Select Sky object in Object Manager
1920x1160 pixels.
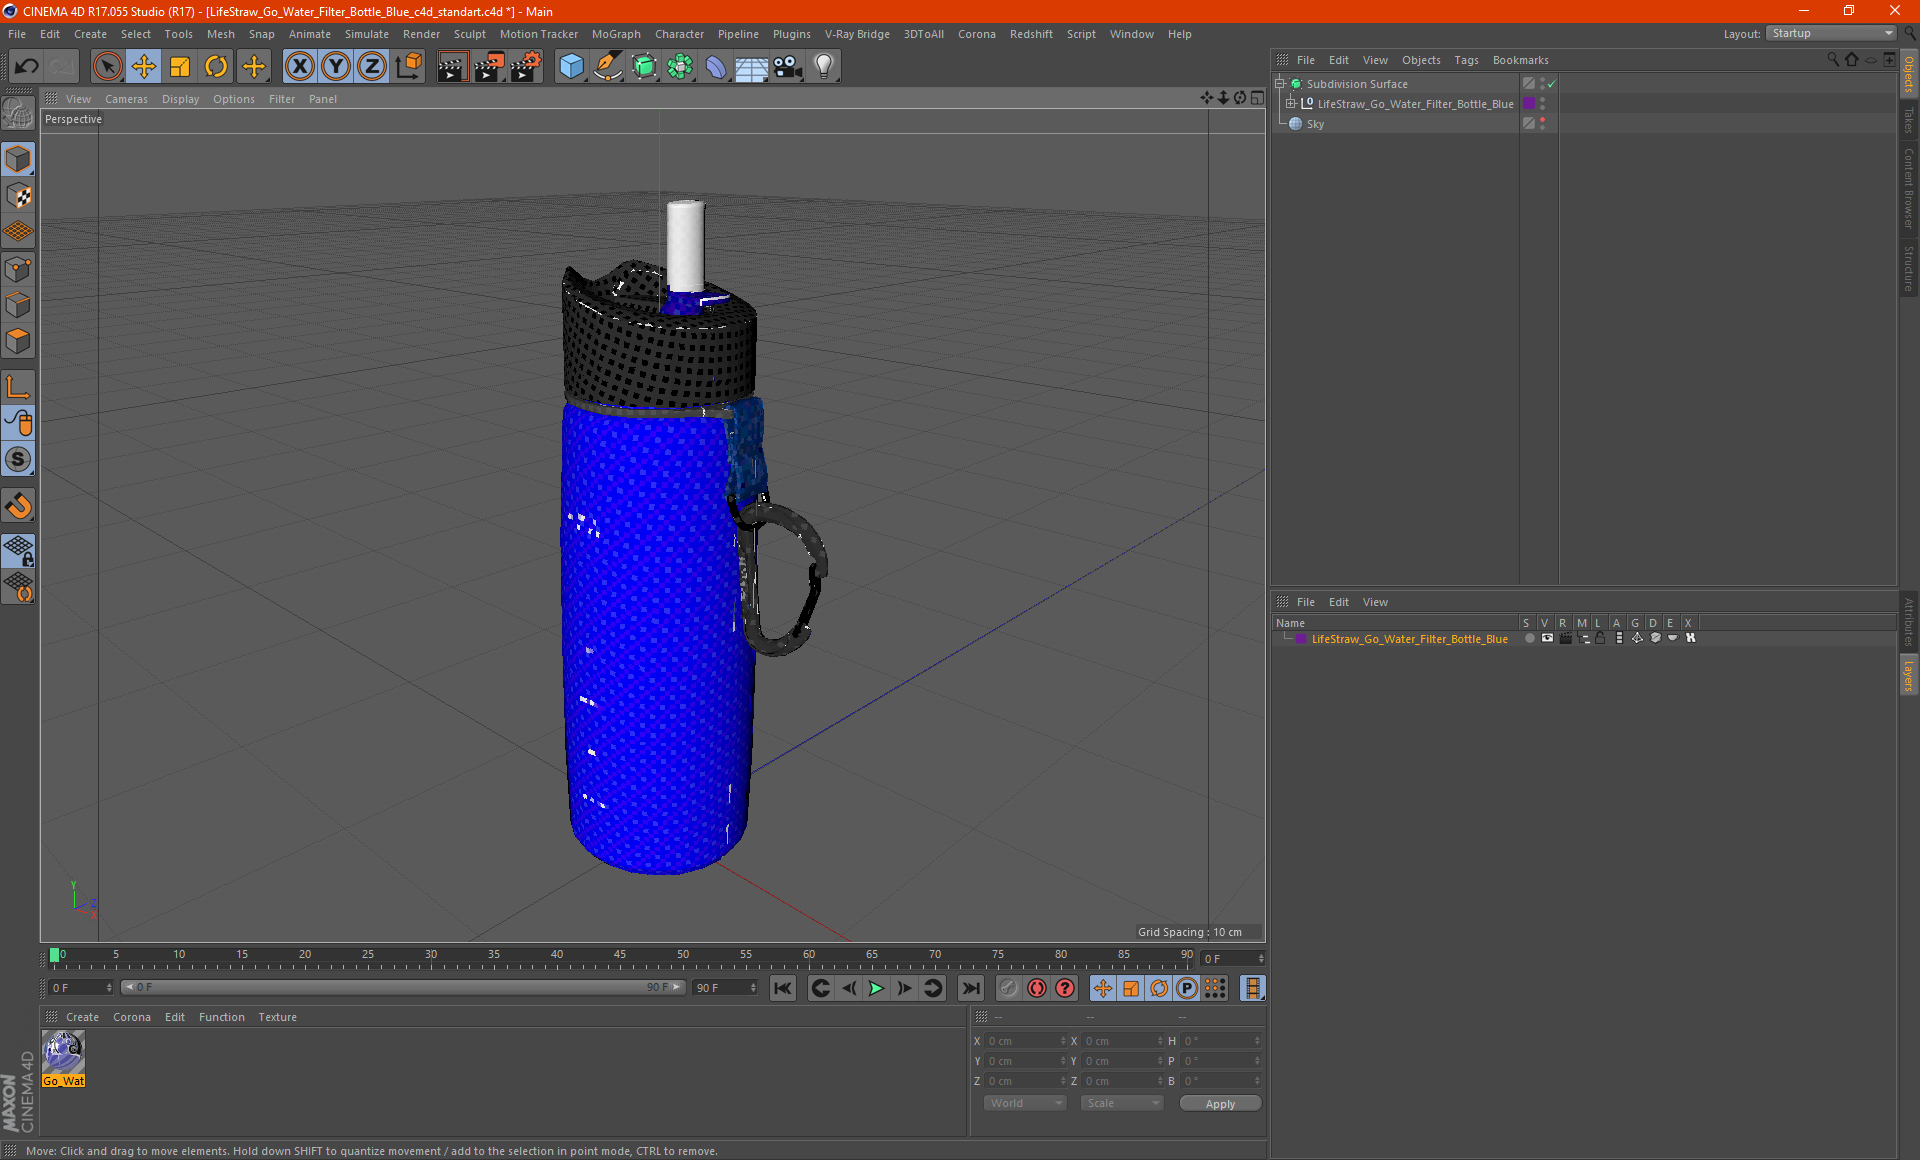(1315, 124)
